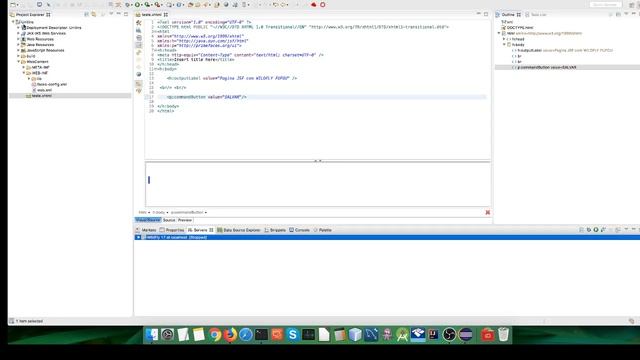Open Skype from the dock
This screenshot has height=360, width=640.
click(x=293, y=335)
